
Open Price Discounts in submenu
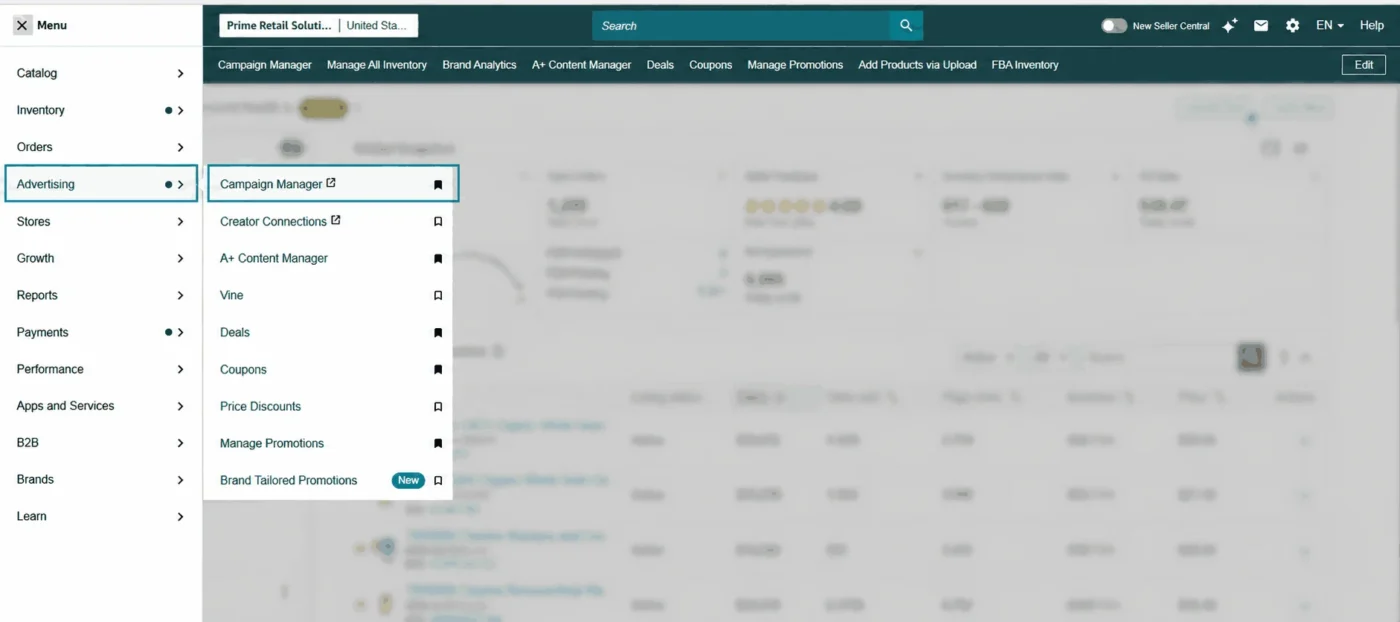click(260, 406)
